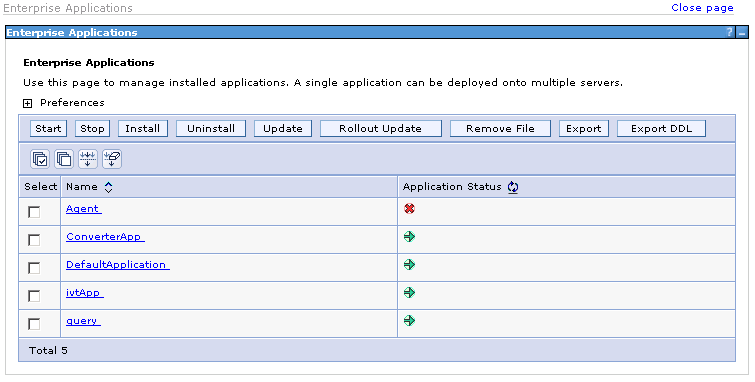Refresh Application Status column icon
This screenshot has width=755, height=382.
513,187
